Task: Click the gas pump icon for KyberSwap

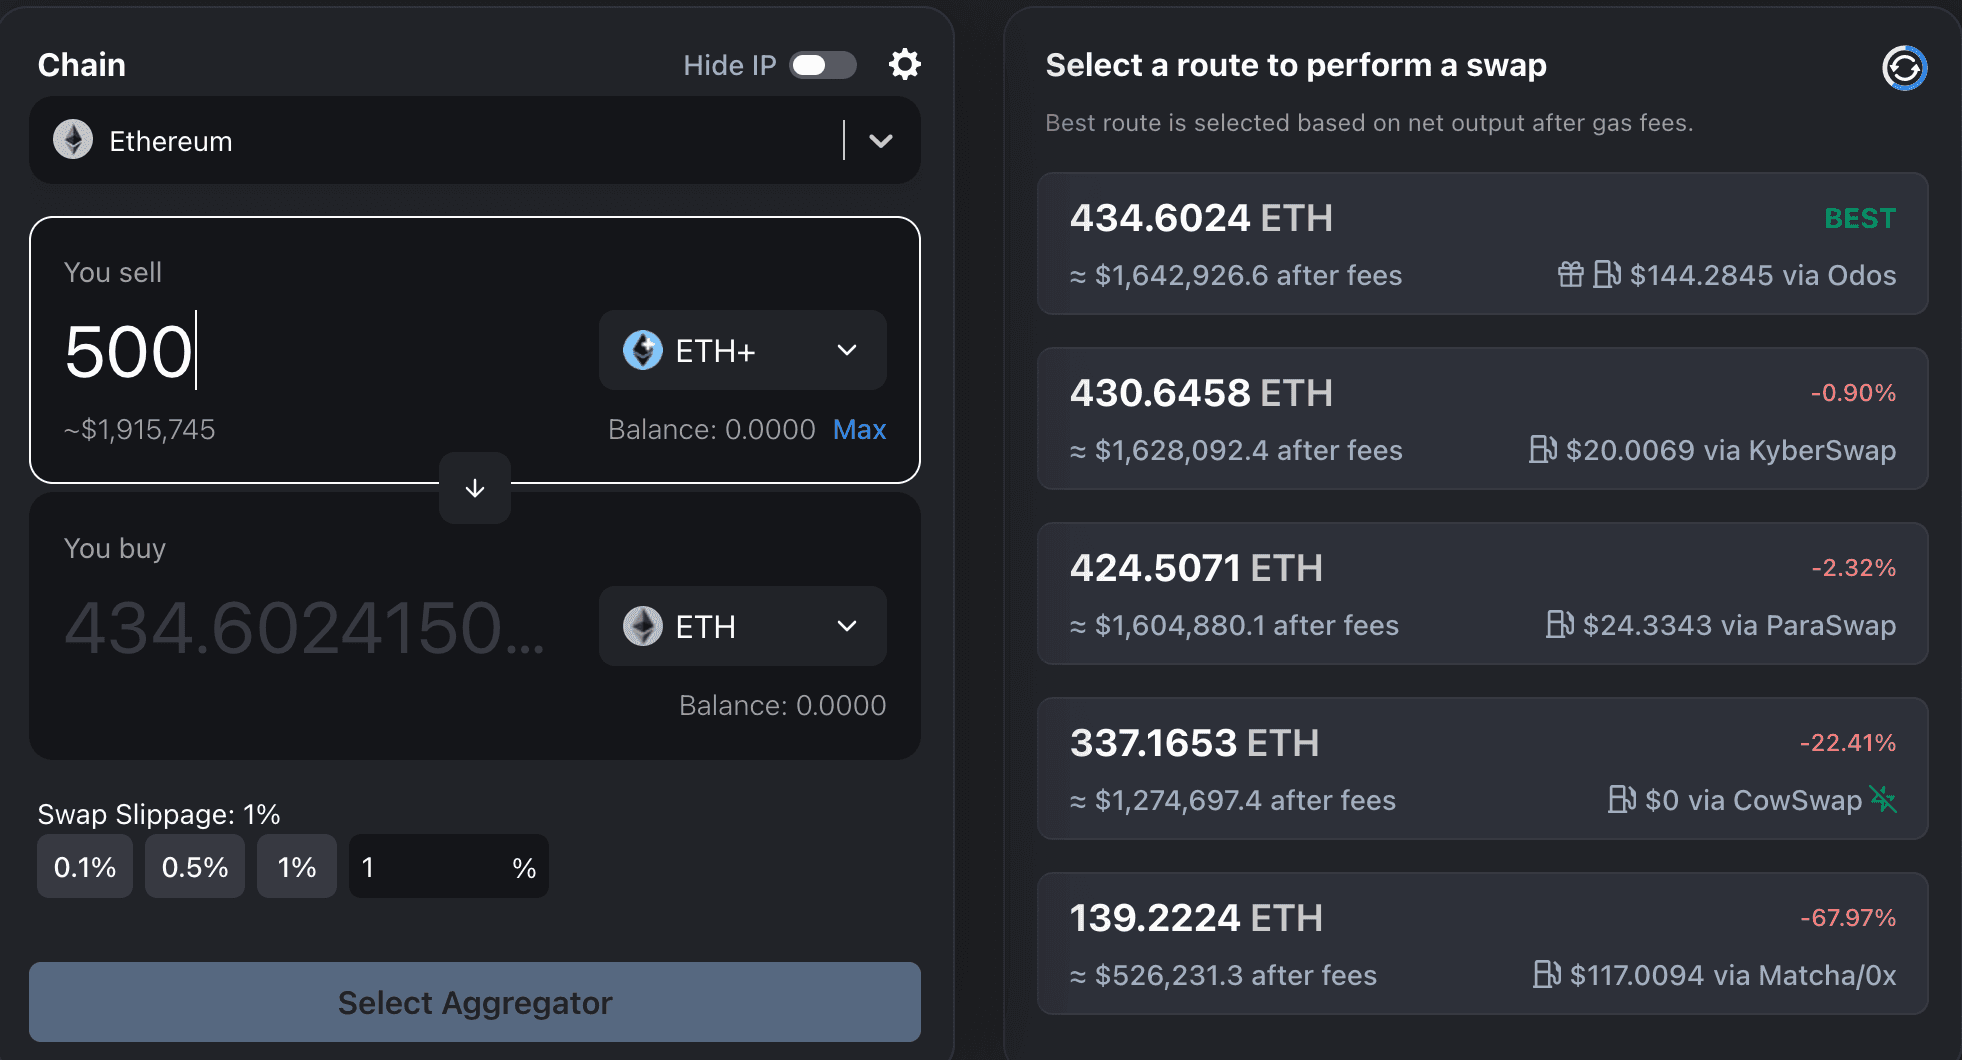Action: 1542,449
